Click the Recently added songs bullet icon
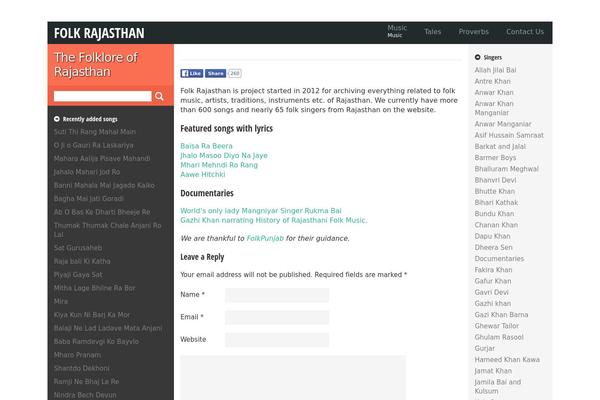This screenshot has width=600, height=400. click(57, 119)
